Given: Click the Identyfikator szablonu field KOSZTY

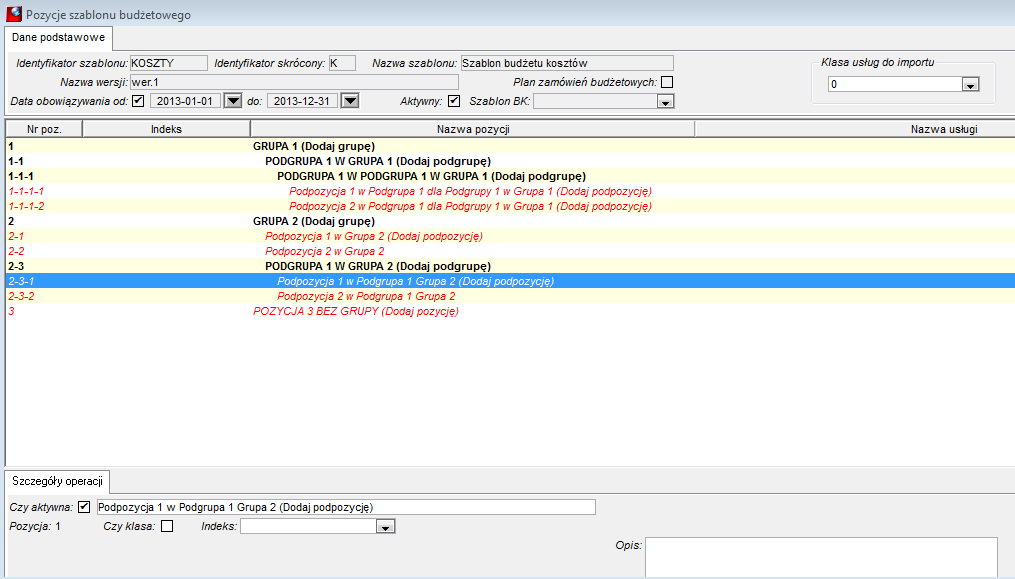Looking at the screenshot, I should [168, 63].
